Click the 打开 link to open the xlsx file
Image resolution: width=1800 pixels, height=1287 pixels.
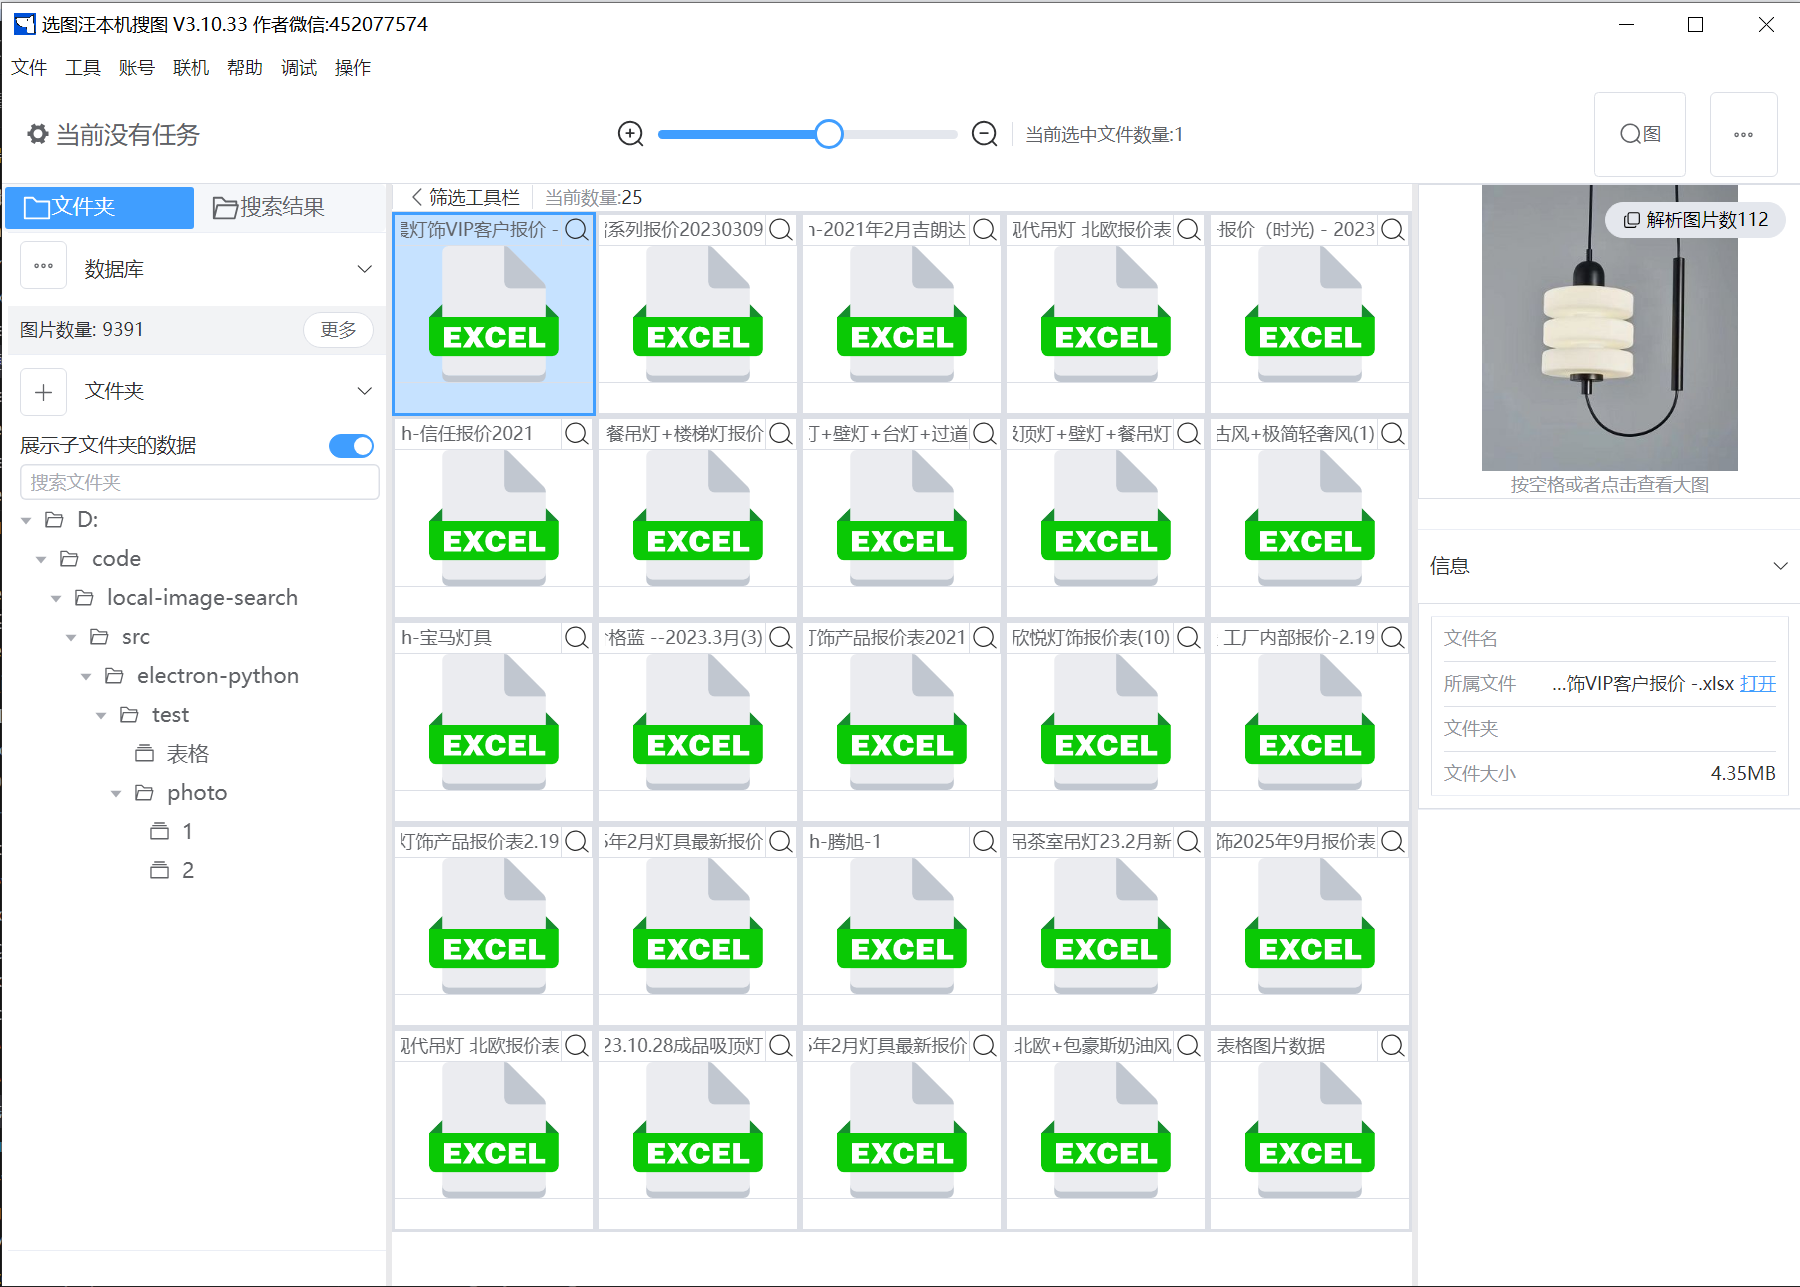point(1758,683)
